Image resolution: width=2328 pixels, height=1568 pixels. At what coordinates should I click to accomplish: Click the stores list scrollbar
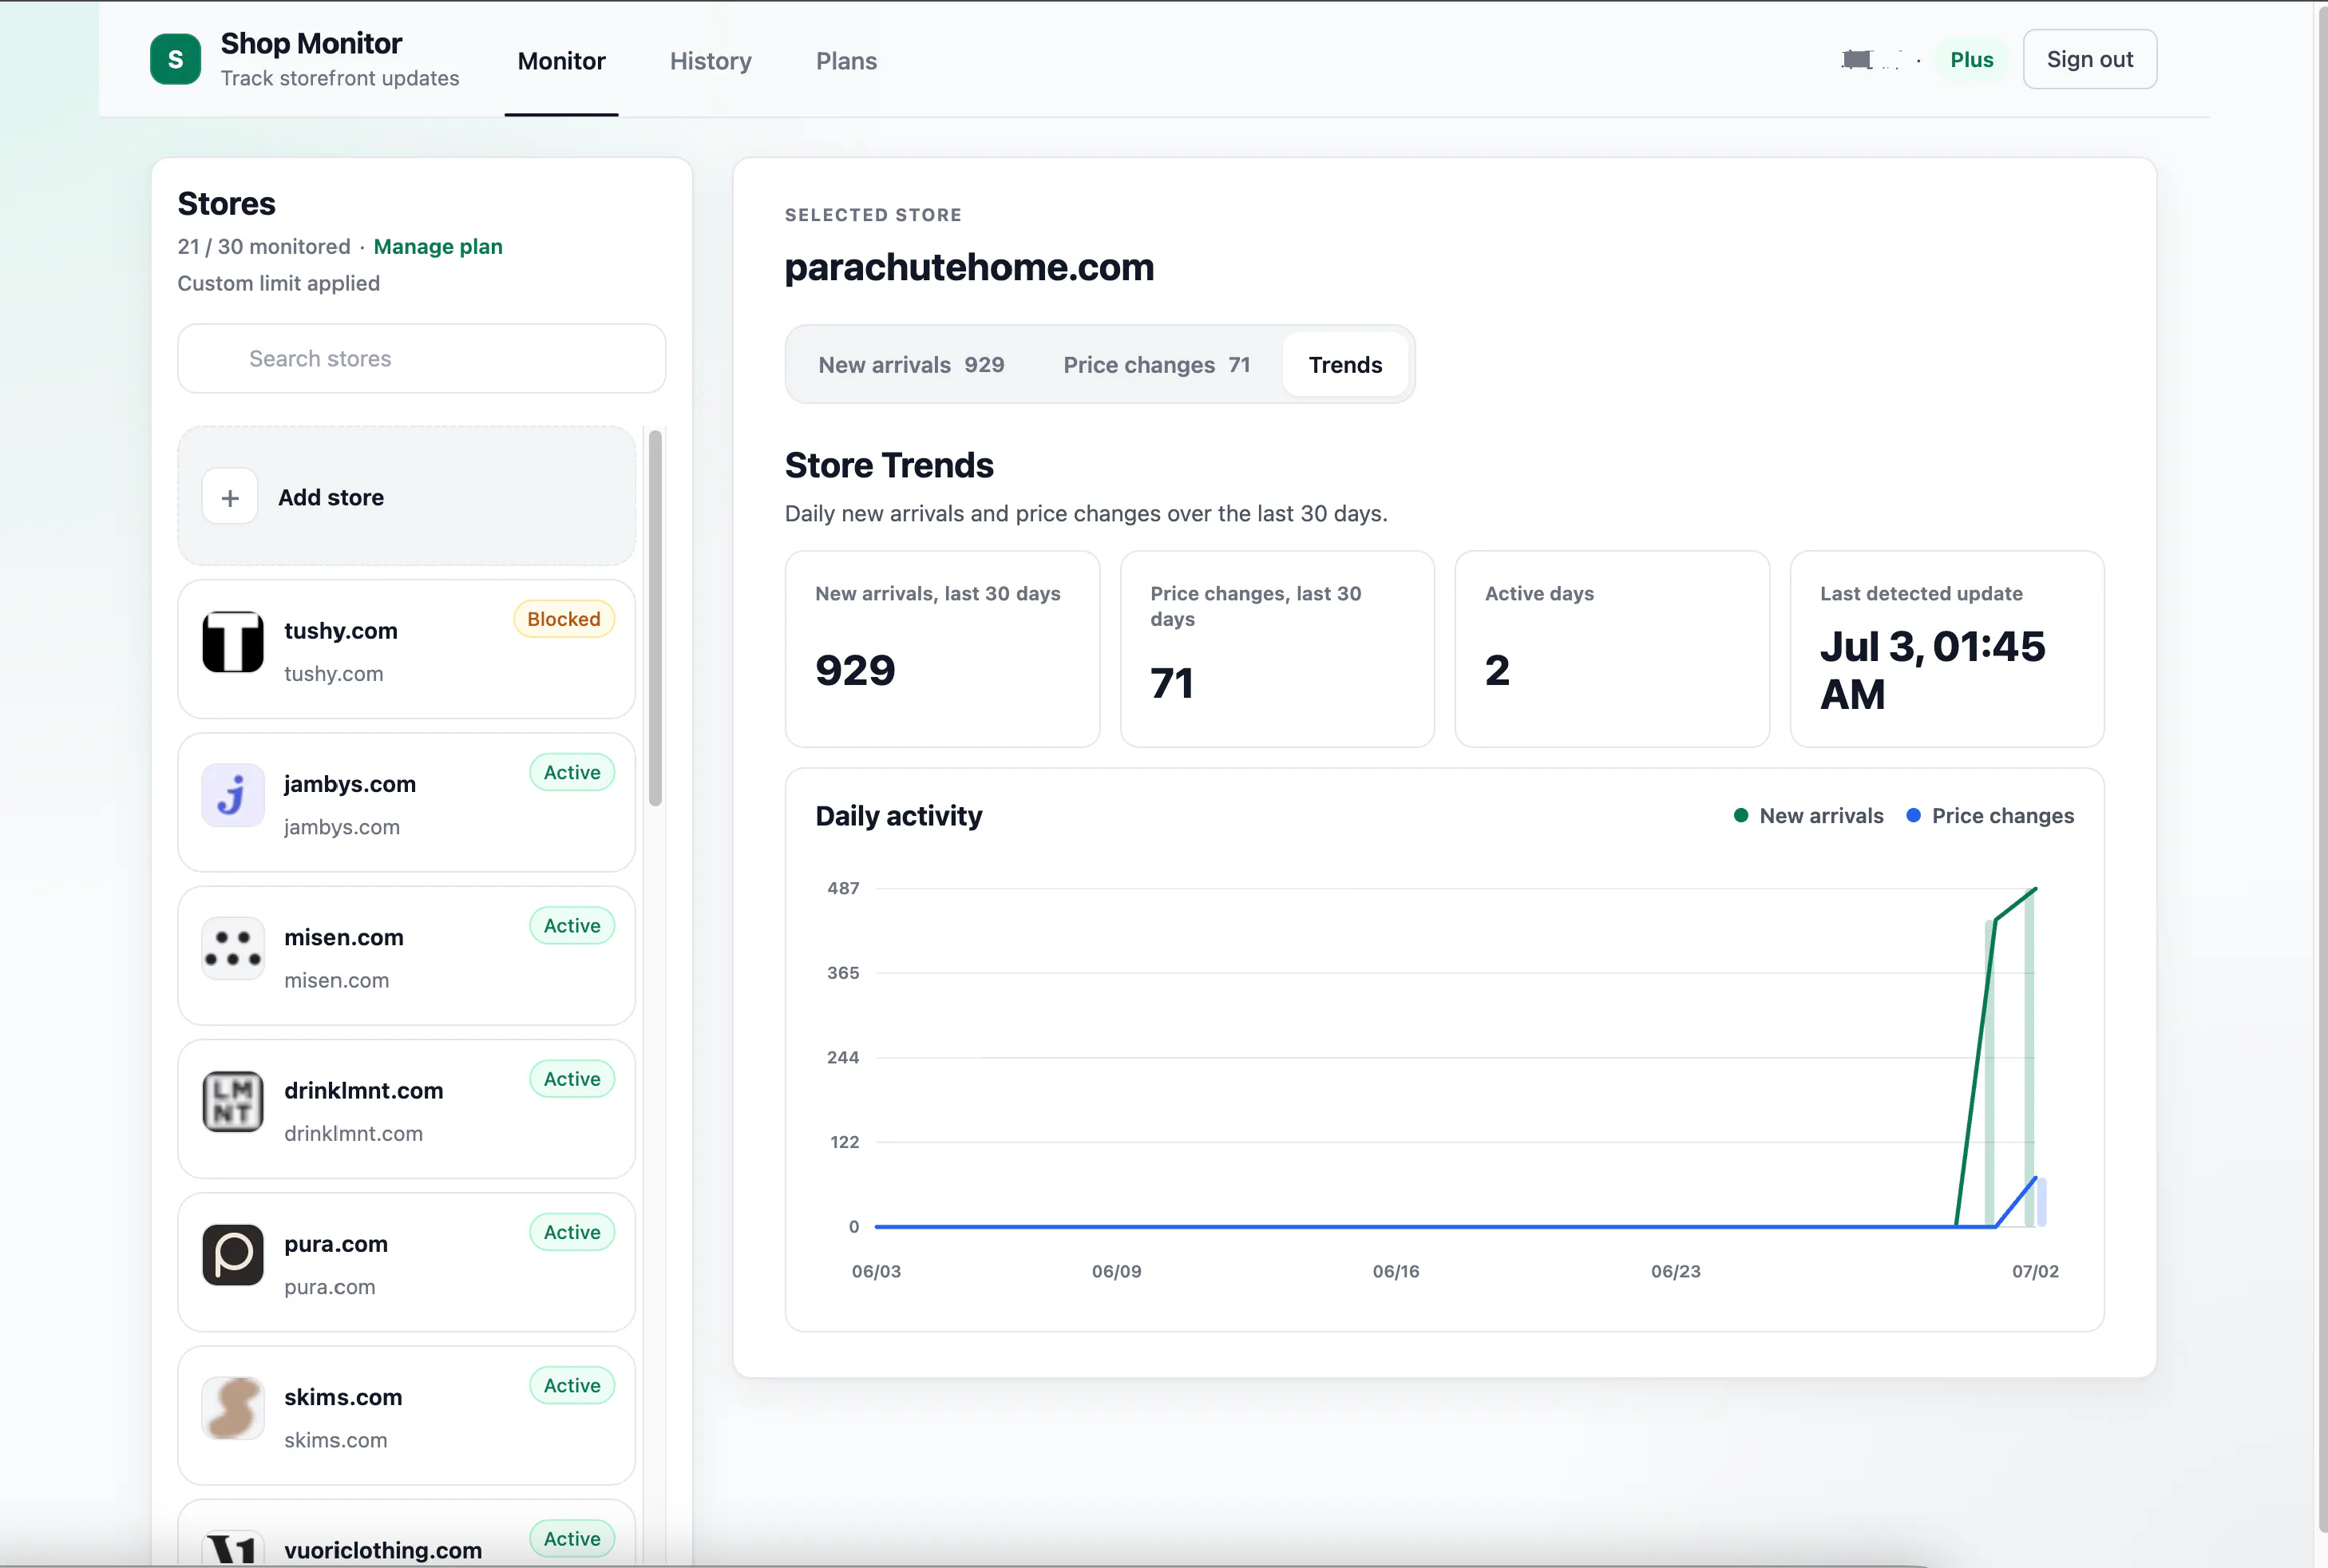655,618
